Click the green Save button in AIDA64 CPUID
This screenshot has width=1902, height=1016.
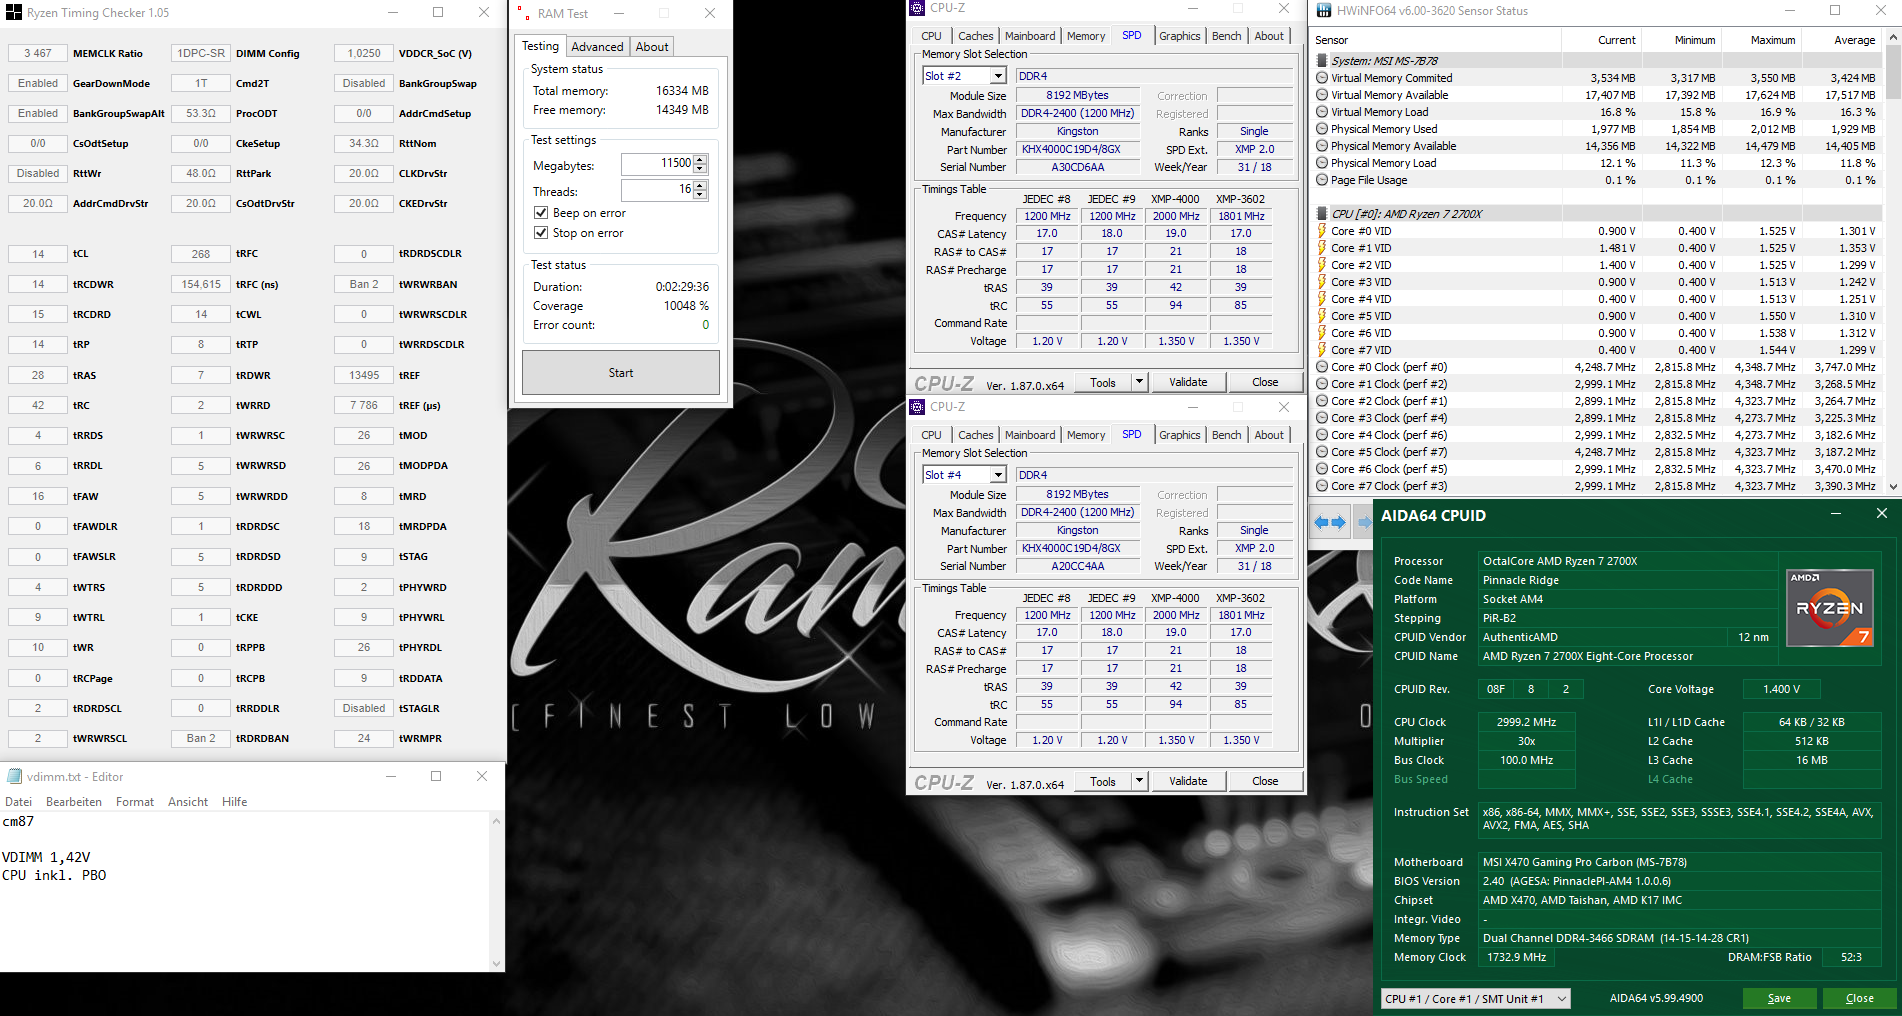point(1780,998)
